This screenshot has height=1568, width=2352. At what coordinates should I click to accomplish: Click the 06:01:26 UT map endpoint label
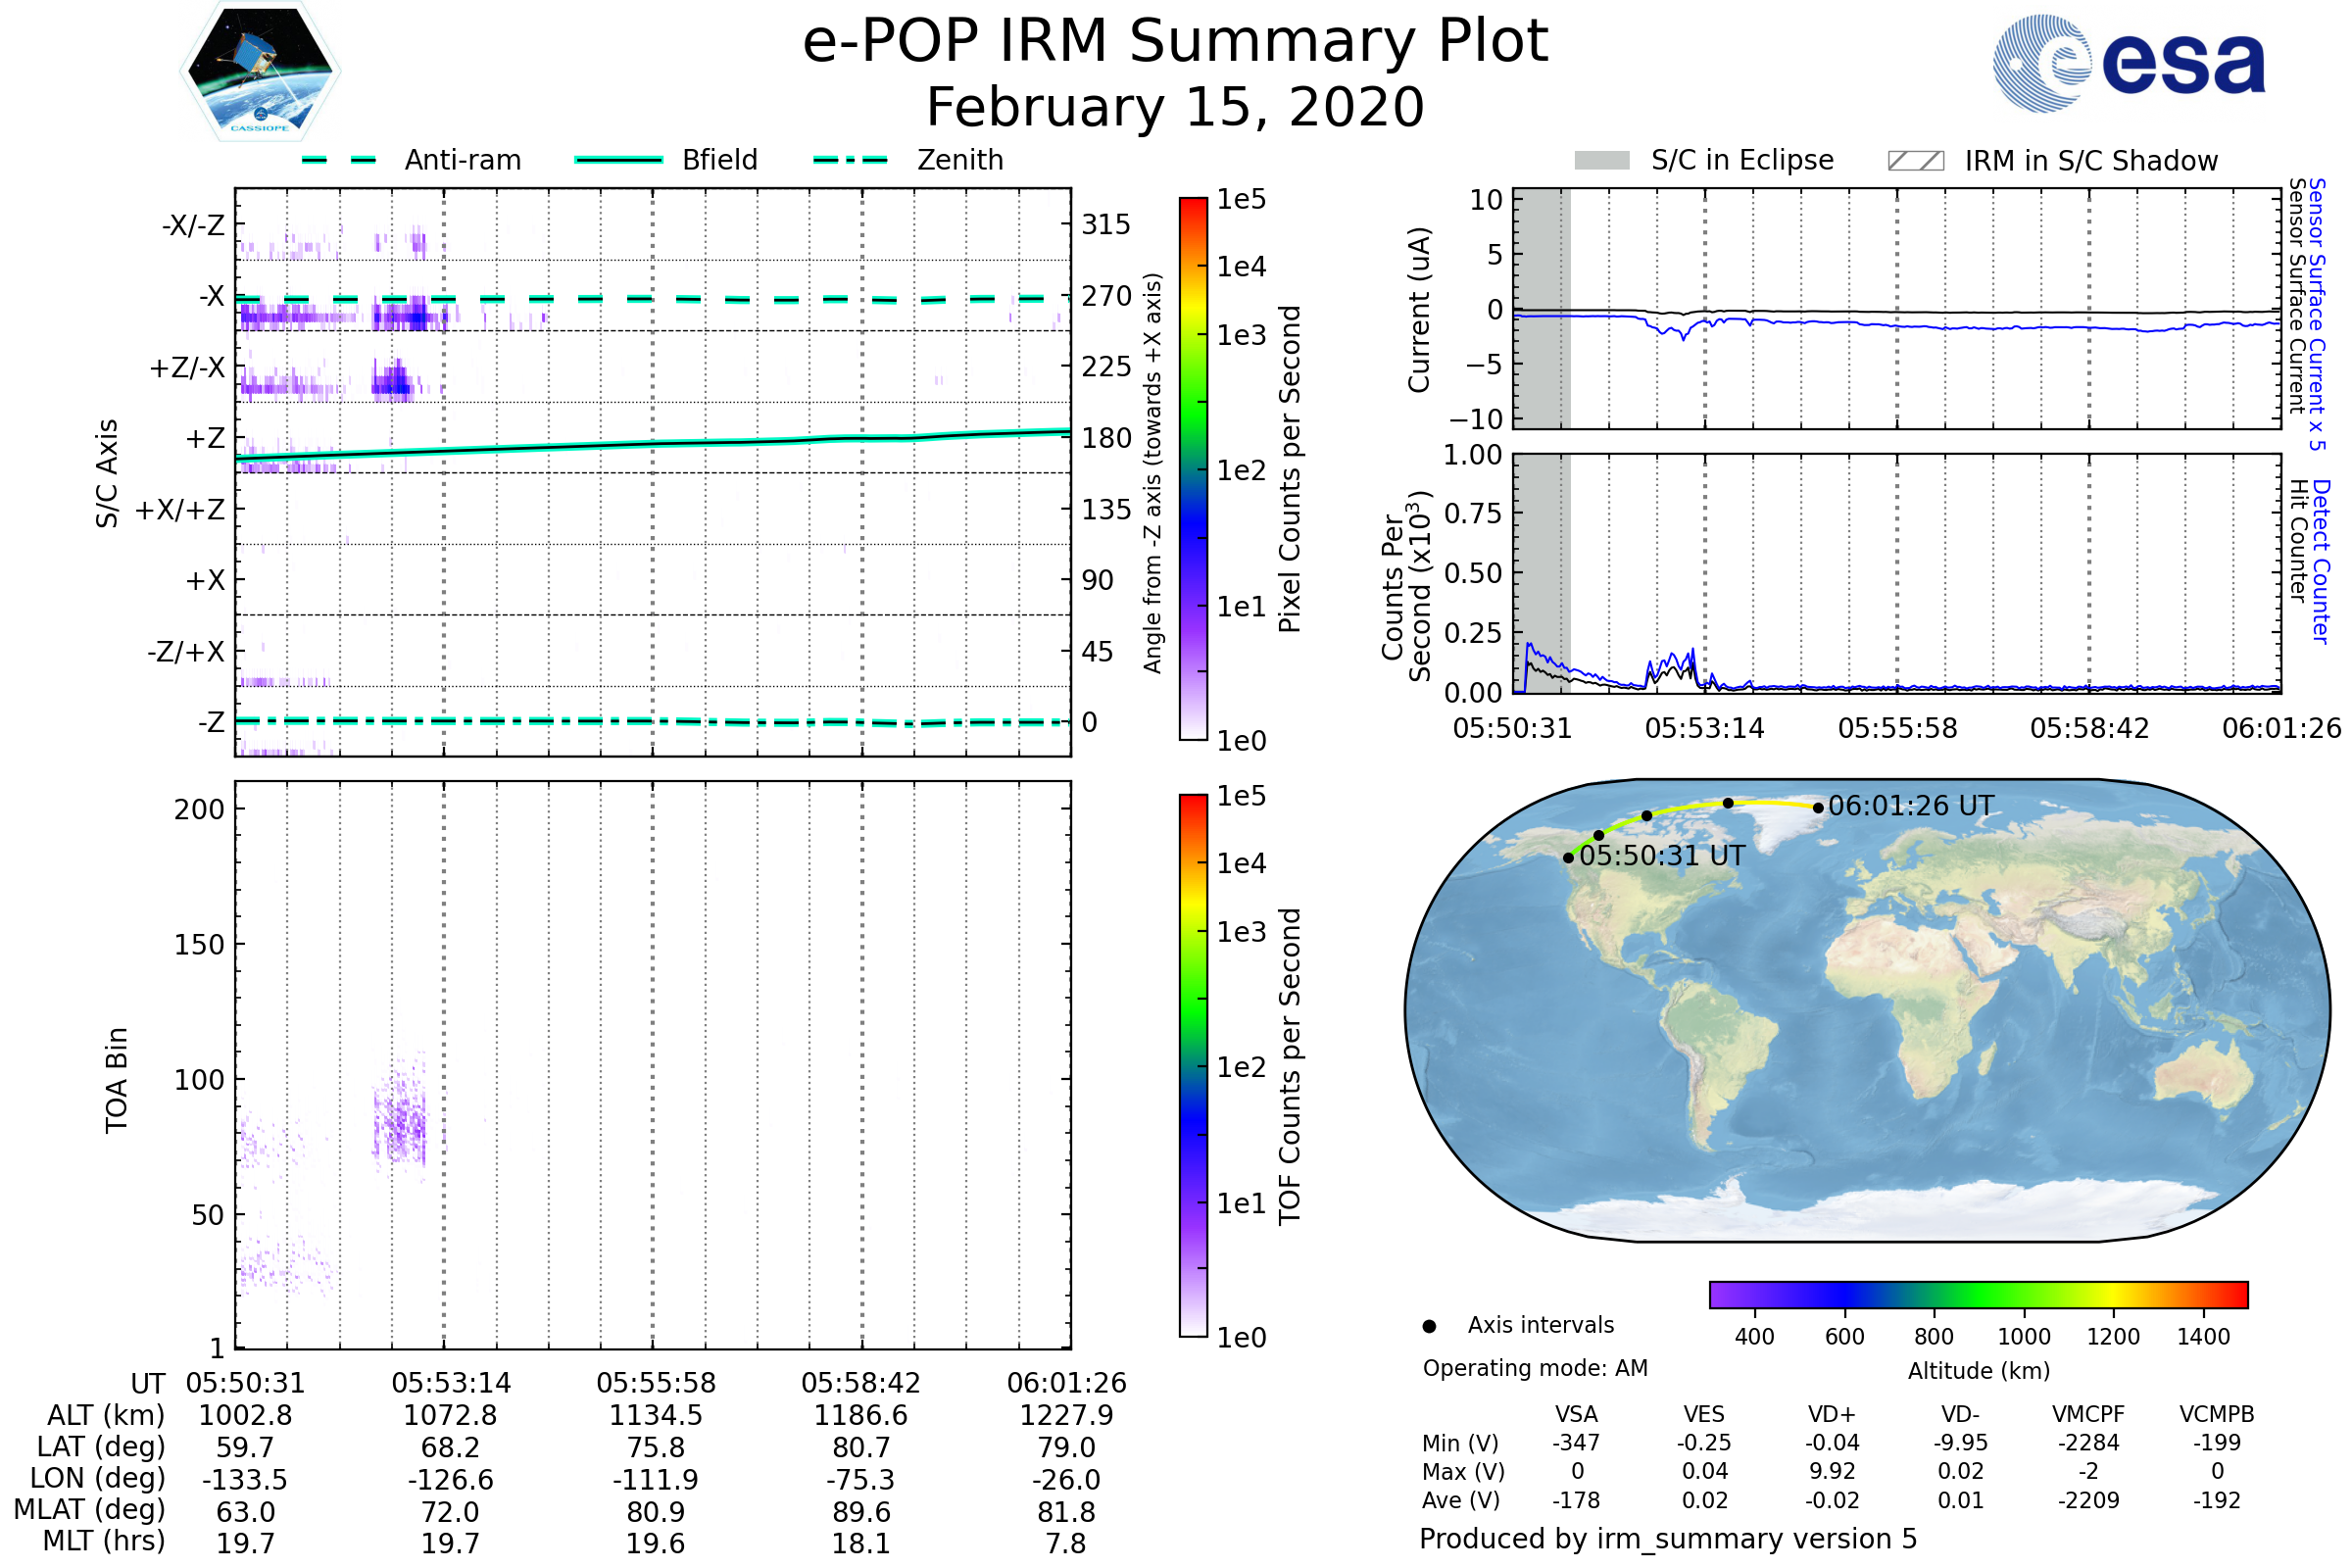click(x=1910, y=806)
